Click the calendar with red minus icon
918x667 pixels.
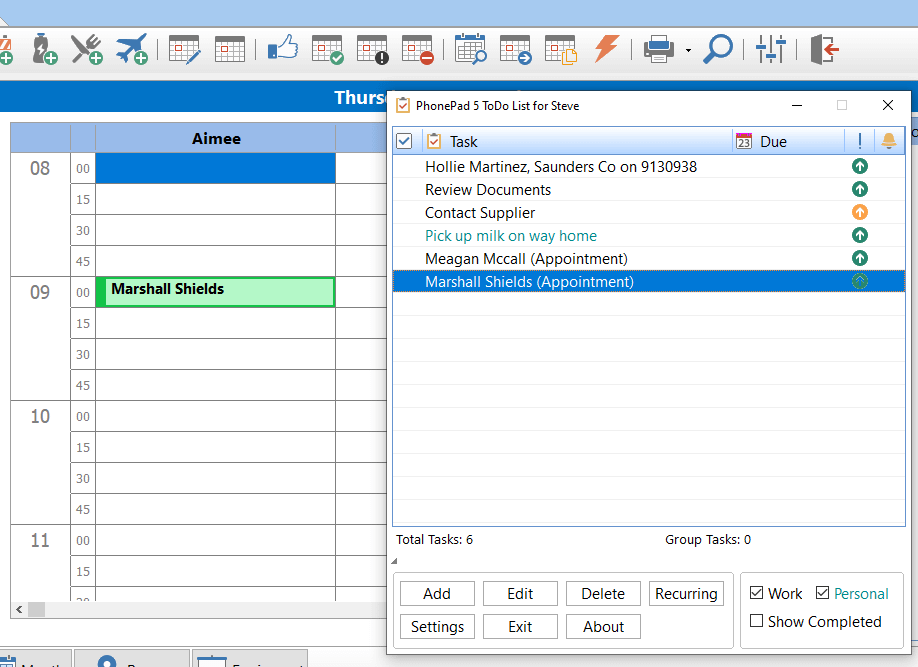pyautogui.click(x=417, y=49)
